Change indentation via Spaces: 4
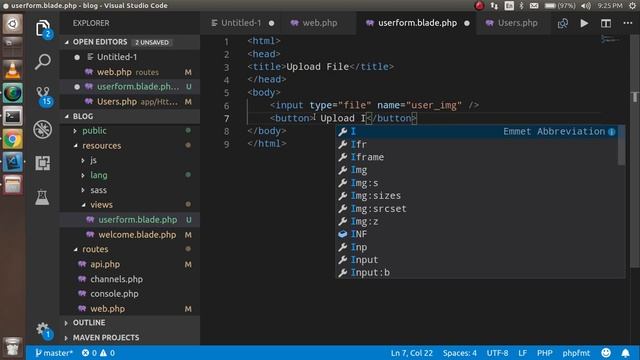Screen dimensions: 640x360 tap(460, 353)
